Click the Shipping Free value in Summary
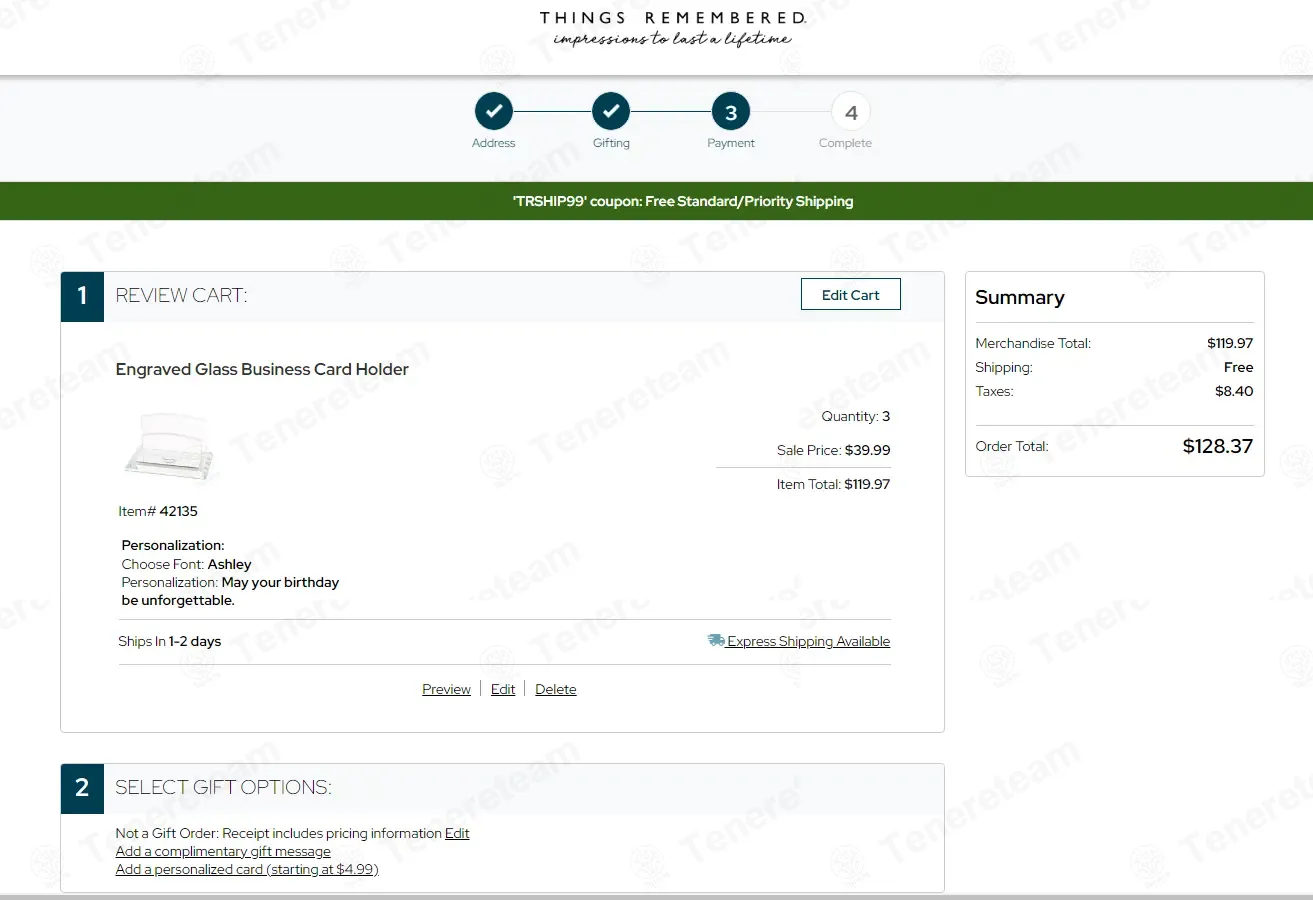Viewport: 1313px width, 900px height. coord(1238,367)
